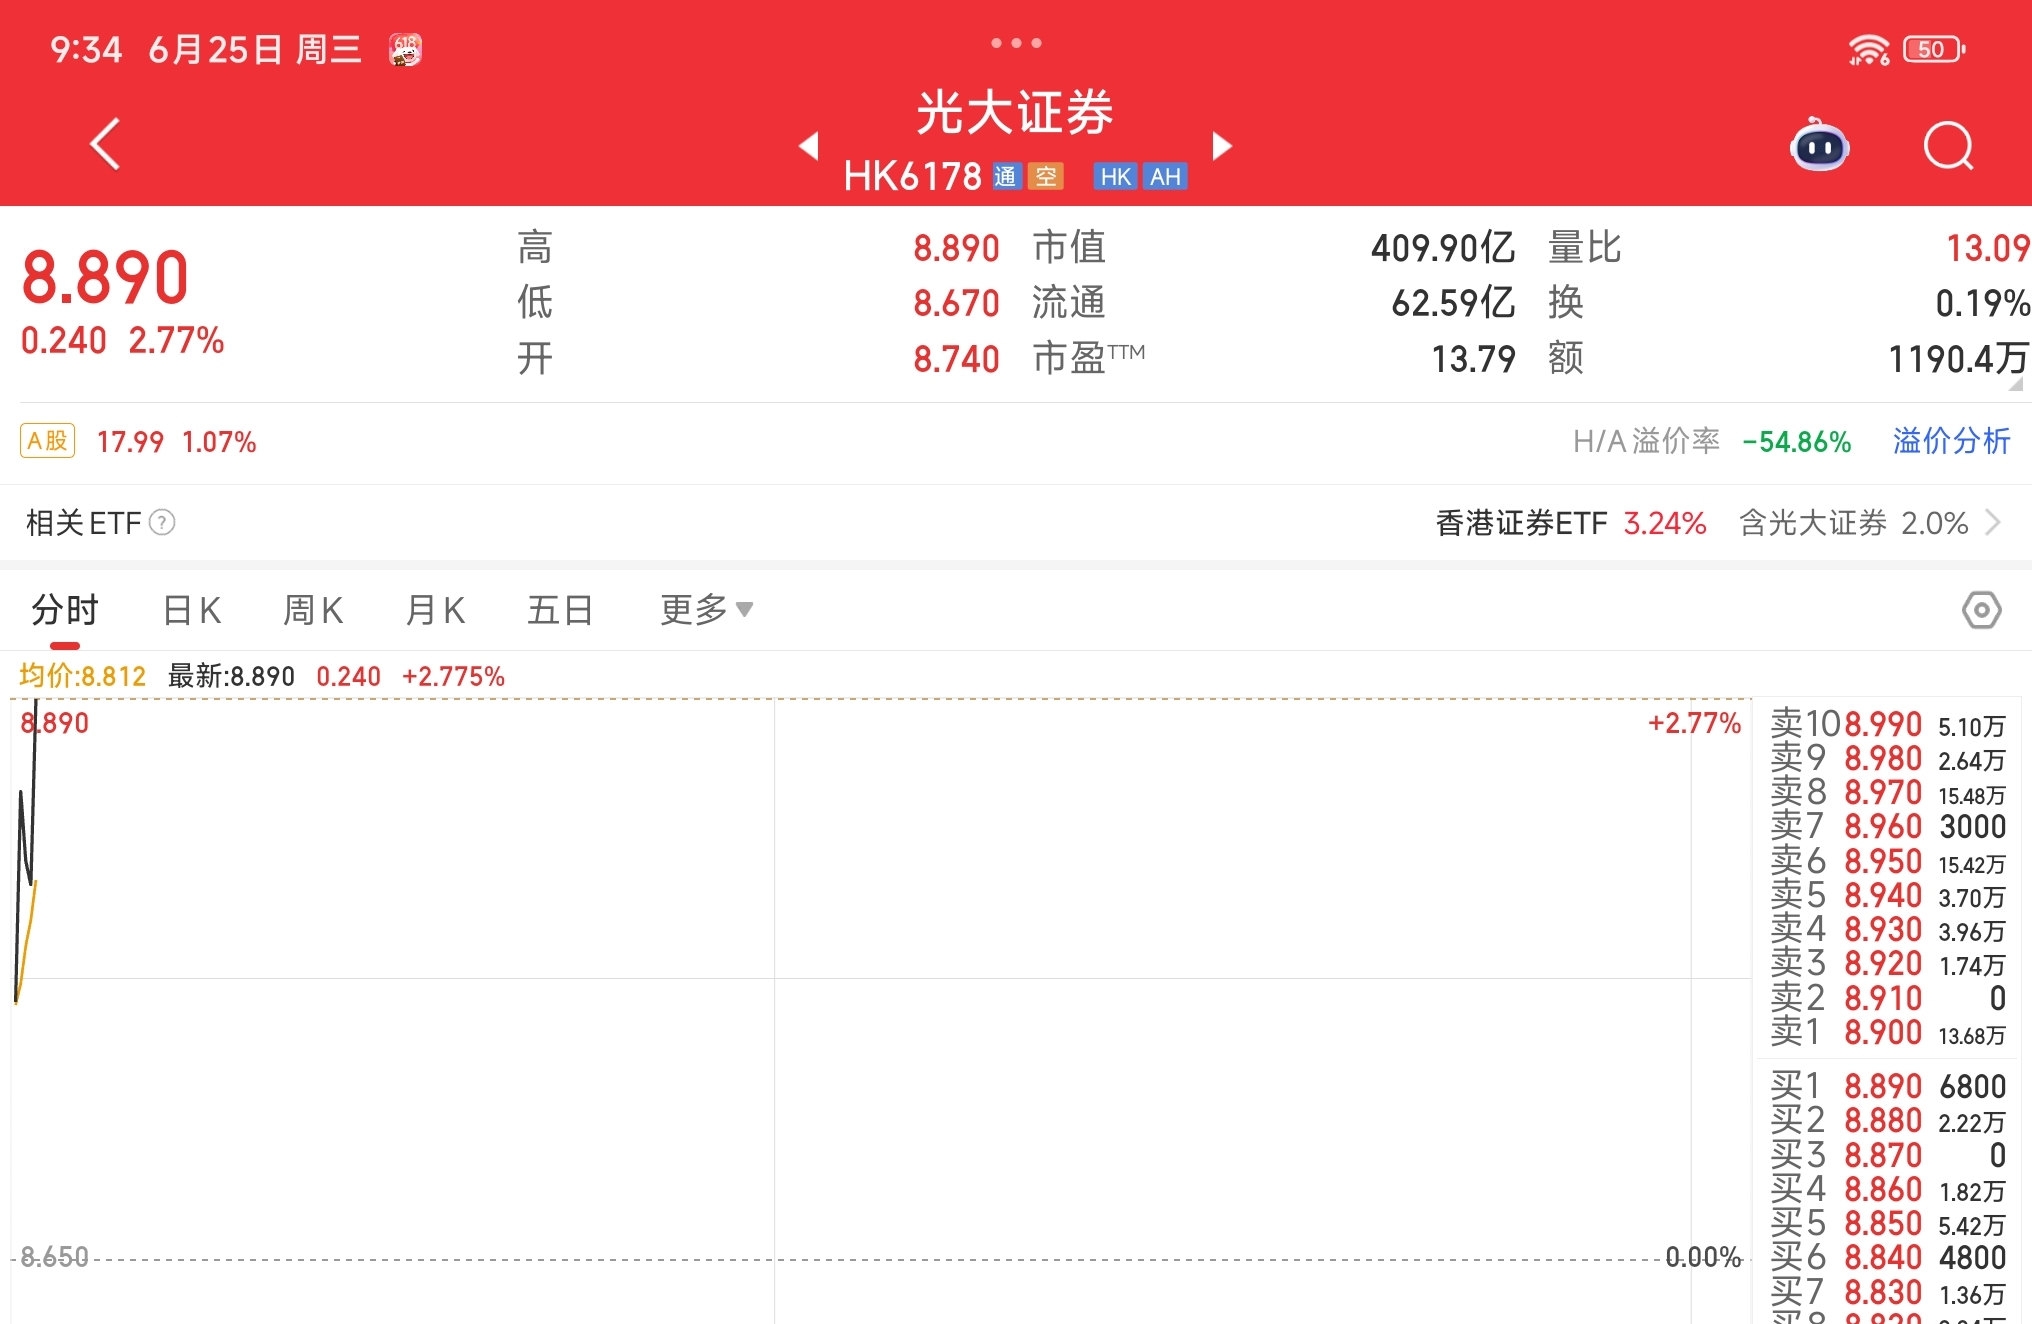
Task: Tap the 流通 value 62.59亿
Action: pyautogui.click(x=1452, y=303)
